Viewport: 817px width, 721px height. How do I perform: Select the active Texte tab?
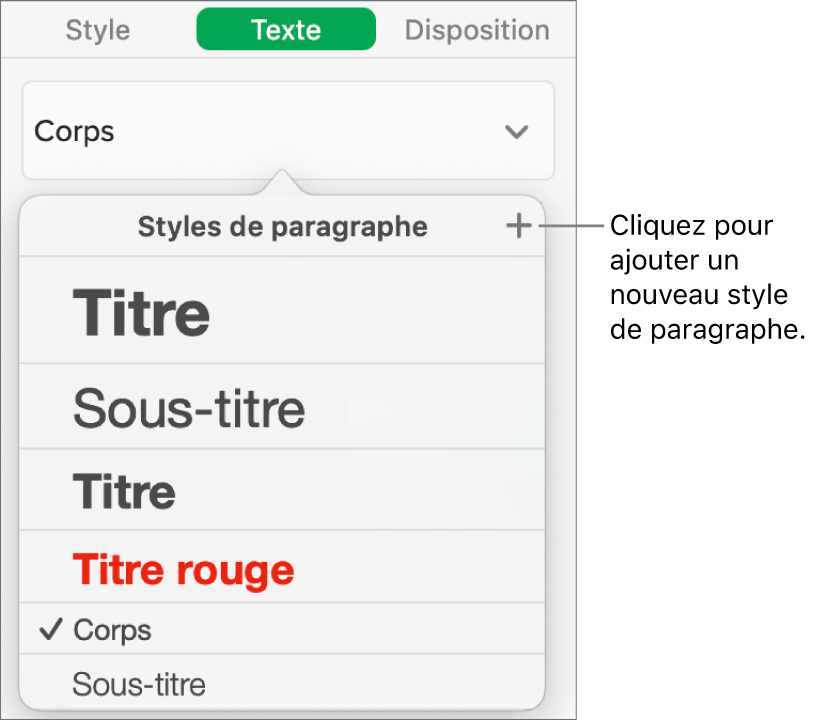(286, 30)
